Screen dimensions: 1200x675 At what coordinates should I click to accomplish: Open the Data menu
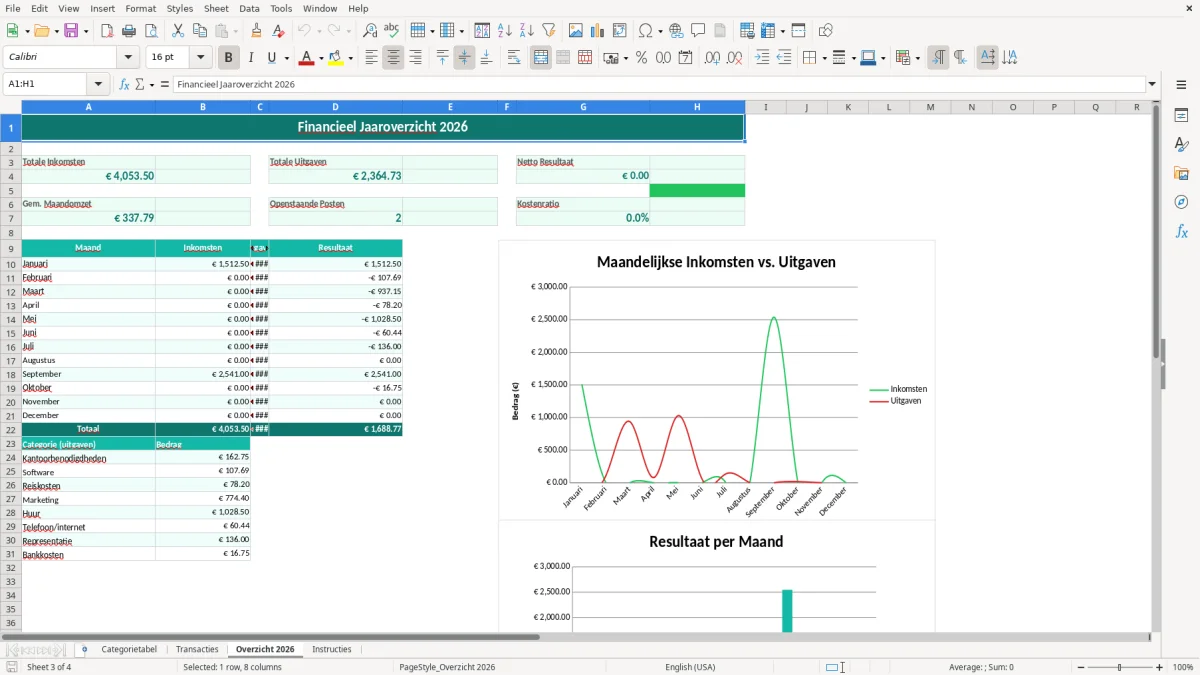click(x=249, y=8)
